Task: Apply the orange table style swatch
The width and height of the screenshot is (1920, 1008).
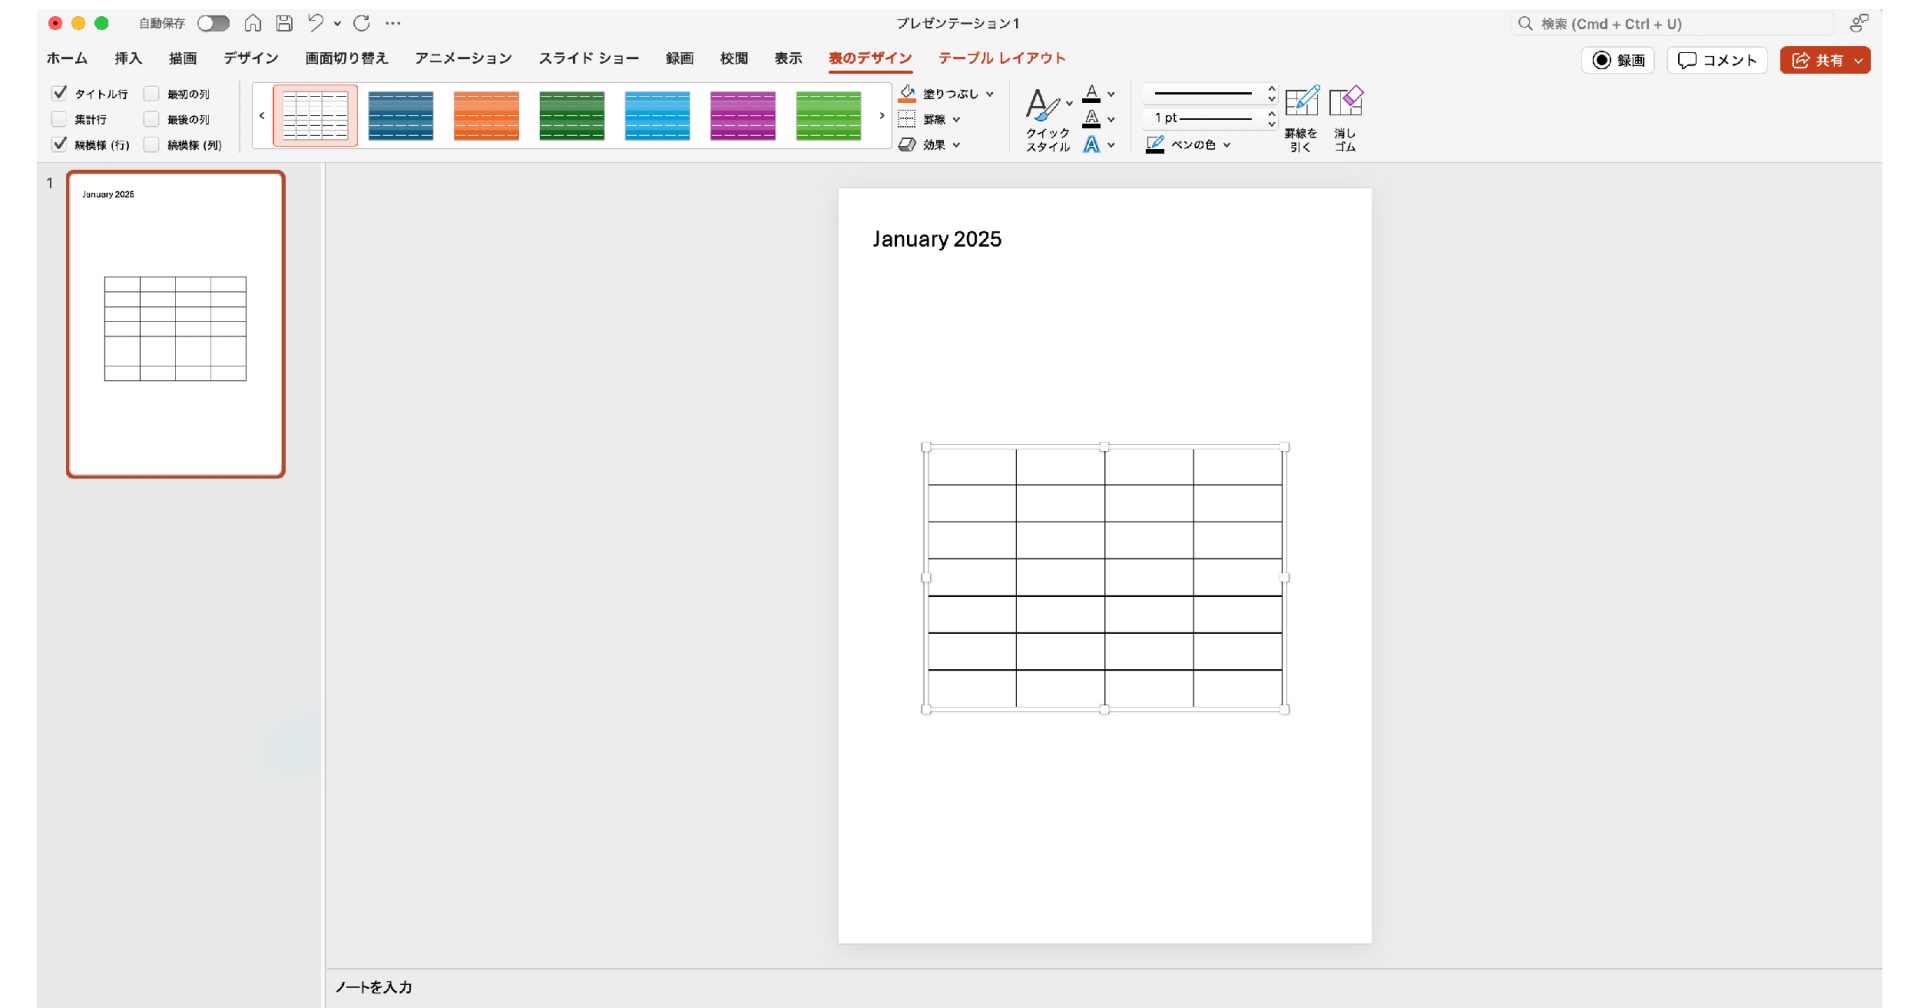Action: 486,115
